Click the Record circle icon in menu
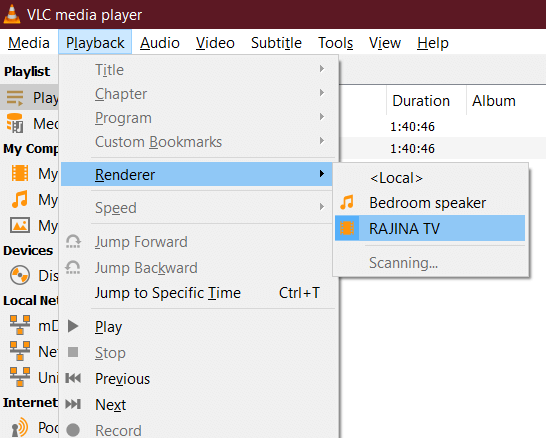This screenshot has width=546, height=438. (73, 430)
